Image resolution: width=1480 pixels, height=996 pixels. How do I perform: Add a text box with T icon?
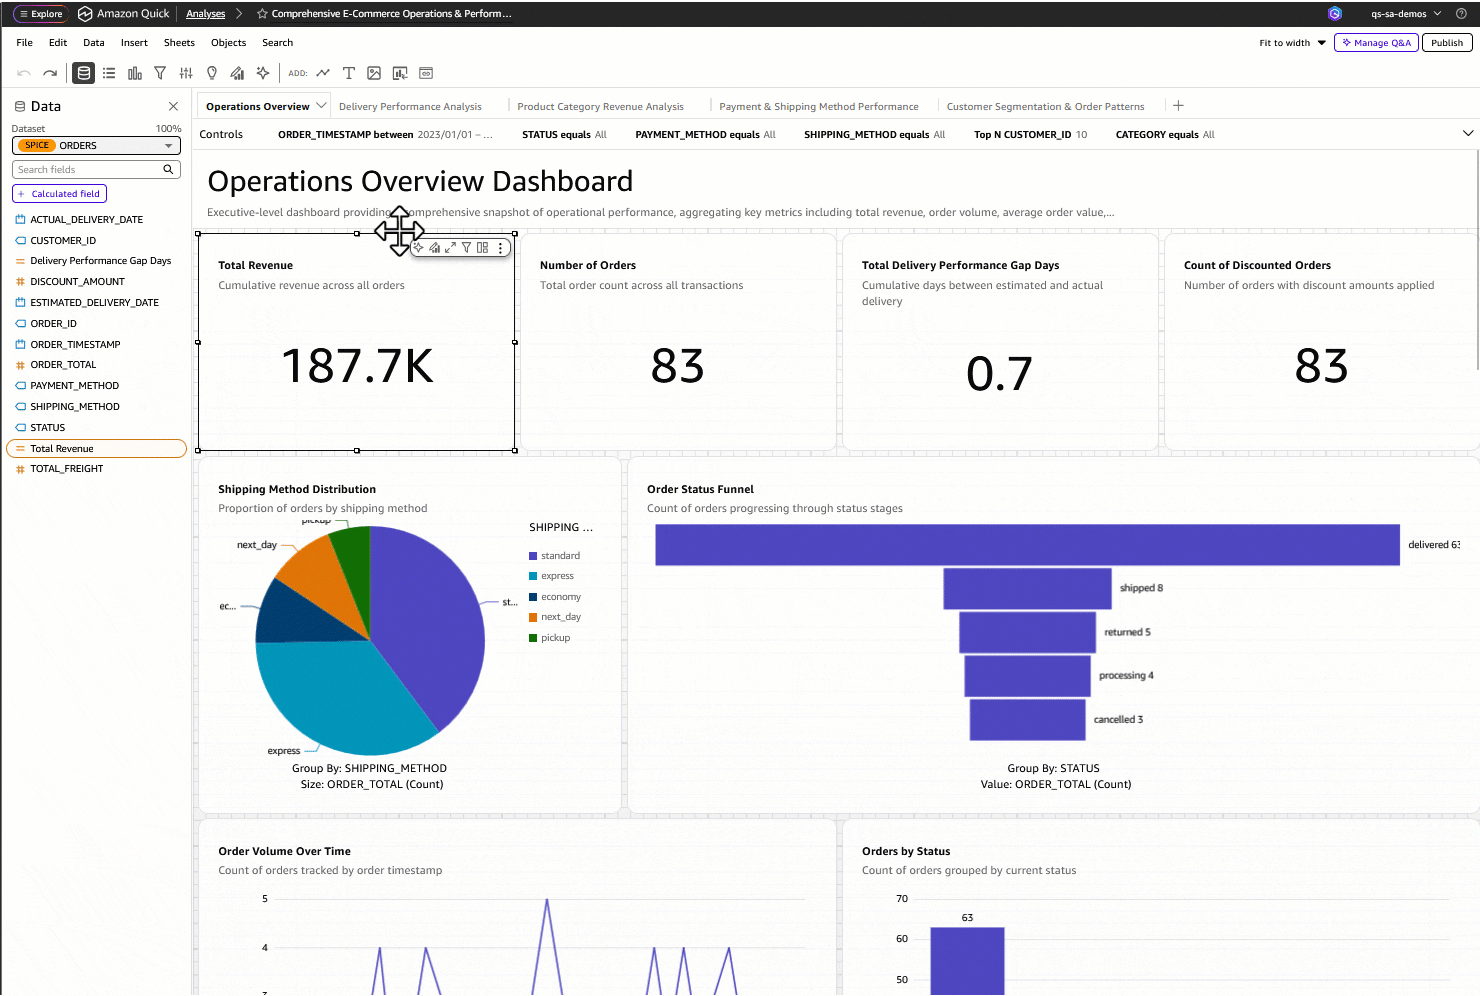pyautogui.click(x=348, y=73)
